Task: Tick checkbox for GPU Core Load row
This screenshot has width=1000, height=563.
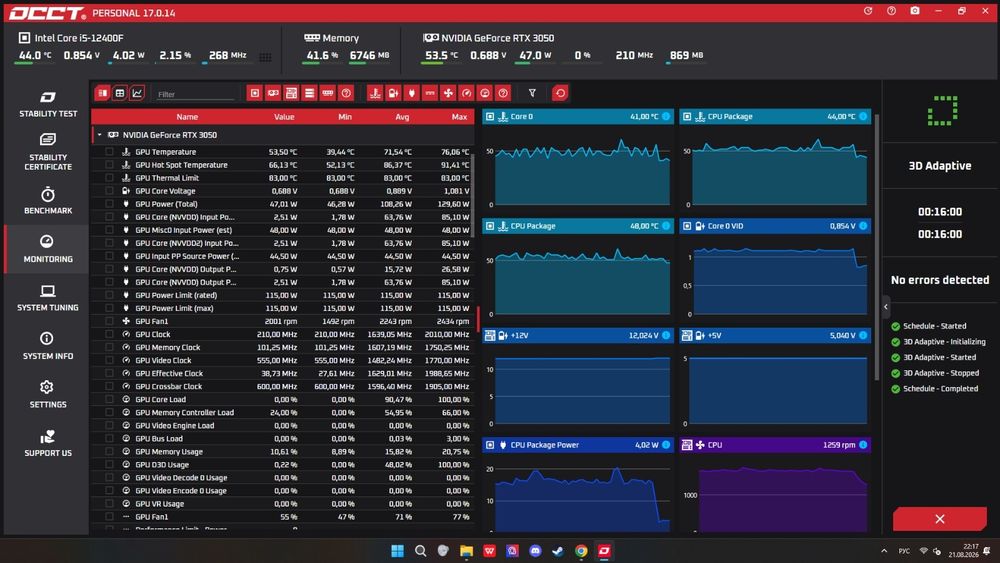Action: pos(109,400)
